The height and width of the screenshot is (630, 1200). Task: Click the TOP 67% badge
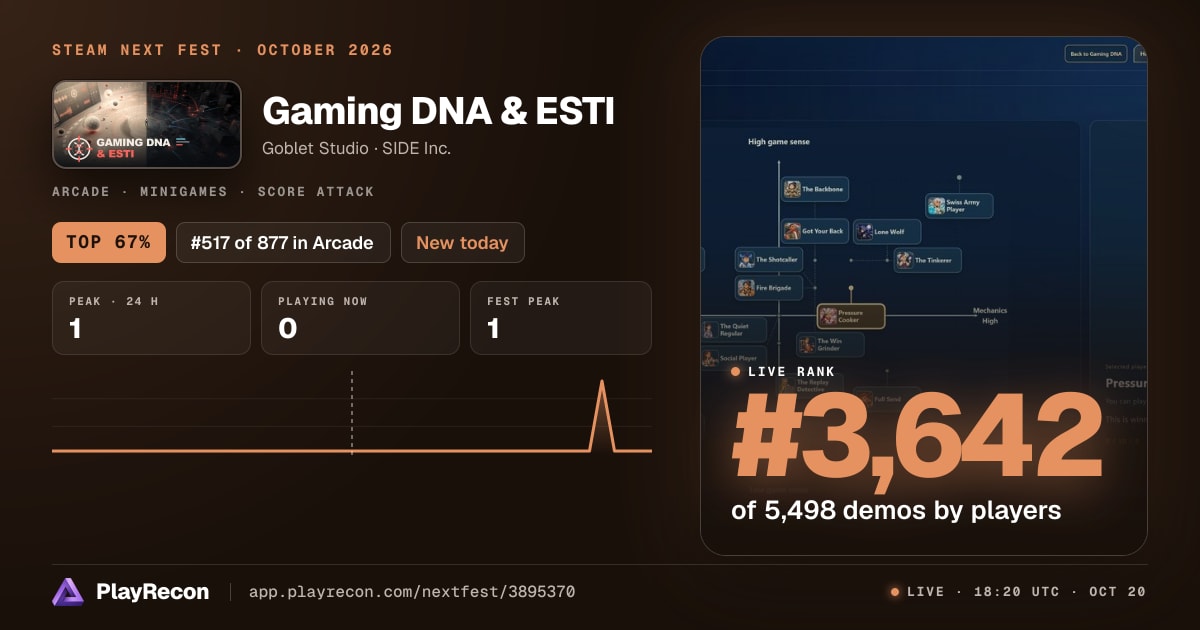coord(109,242)
